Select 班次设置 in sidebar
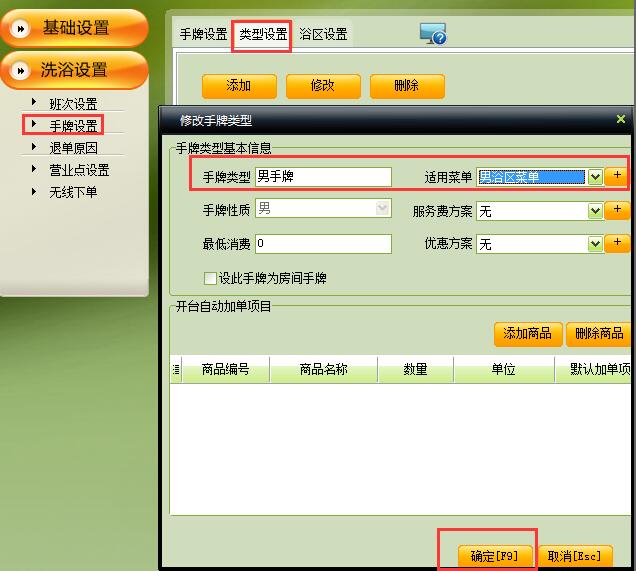This screenshot has height=571, width=636. 73,104
